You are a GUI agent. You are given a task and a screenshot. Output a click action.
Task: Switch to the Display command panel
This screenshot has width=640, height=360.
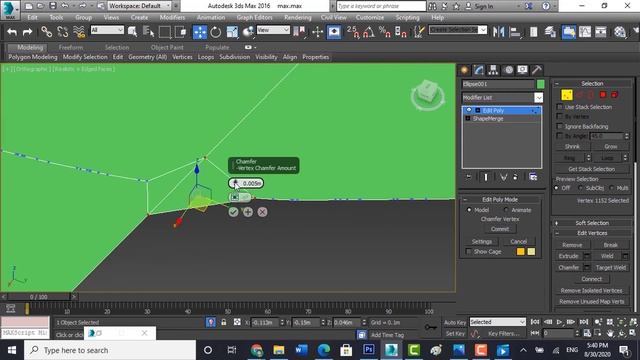click(522, 70)
